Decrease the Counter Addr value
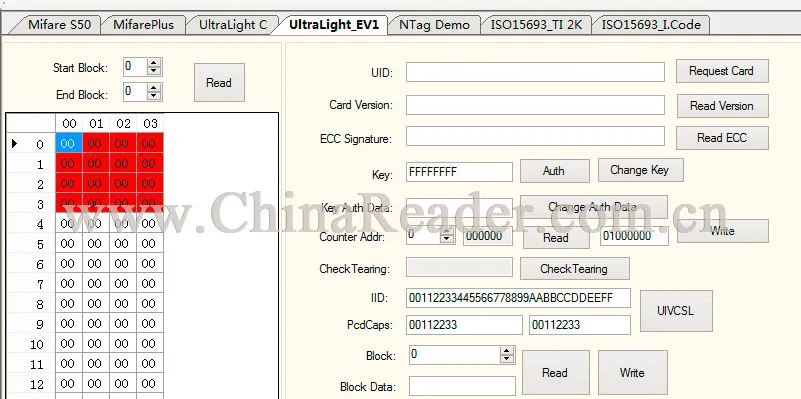This screenshot has width=801, height=399. [447, 240]
